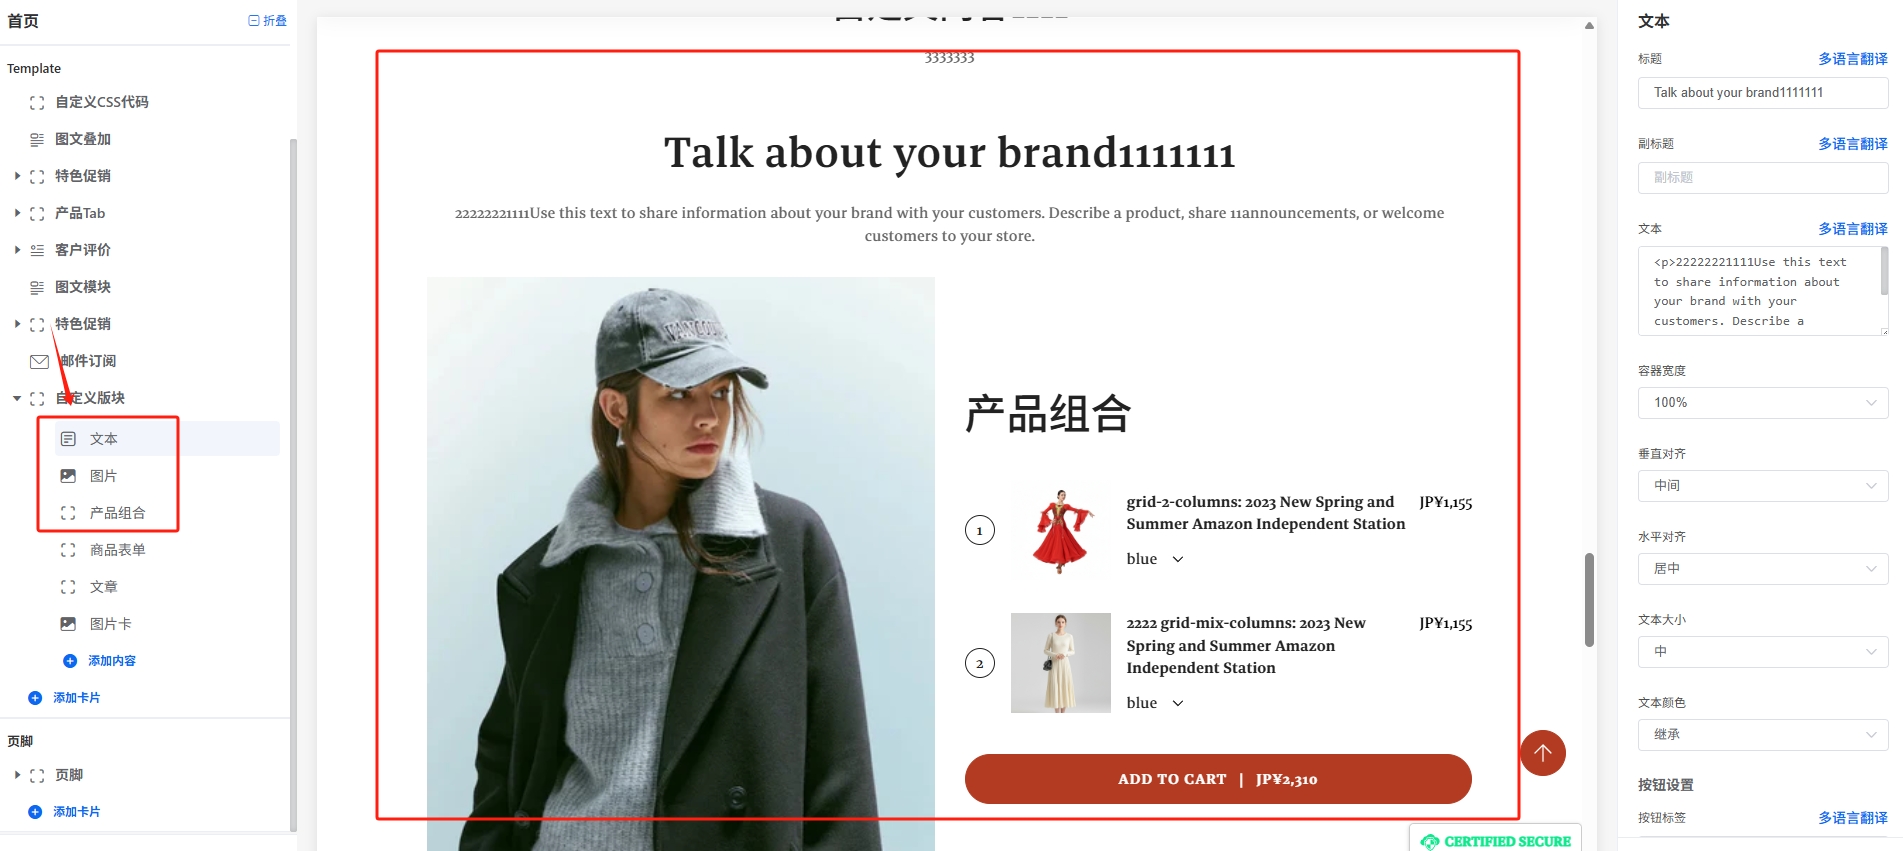
Task: Click the plus icon beside 添加内容
Action: (x=70, y=661)
